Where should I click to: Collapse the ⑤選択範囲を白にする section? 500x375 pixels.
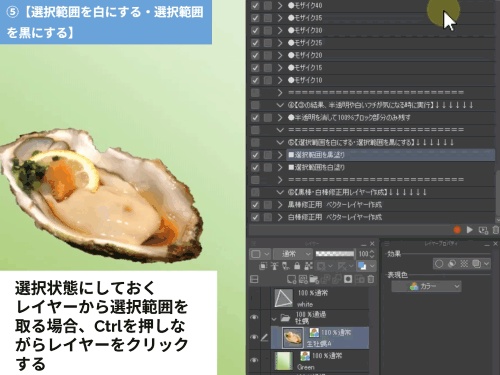pyautogui.click(x=280, y=142)
